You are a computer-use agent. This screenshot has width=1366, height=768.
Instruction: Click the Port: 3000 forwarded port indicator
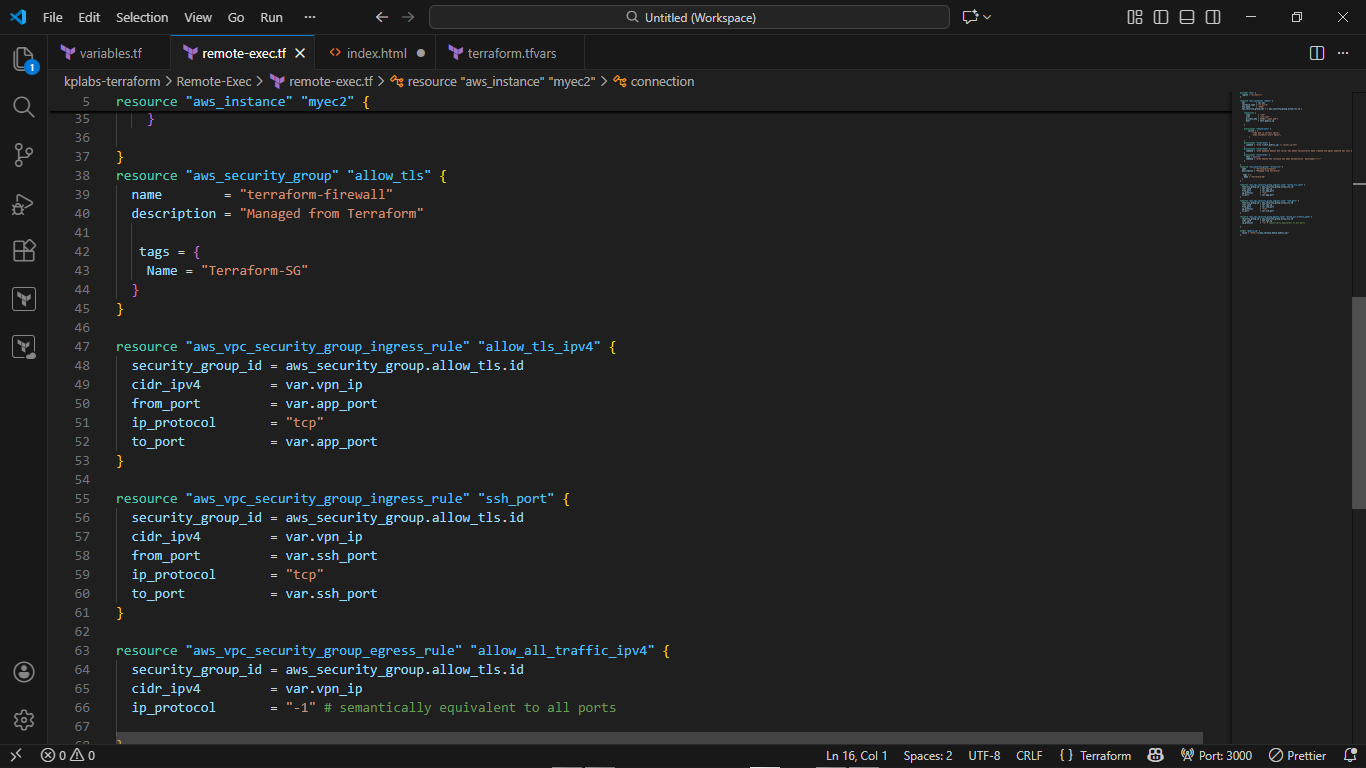1216,755
